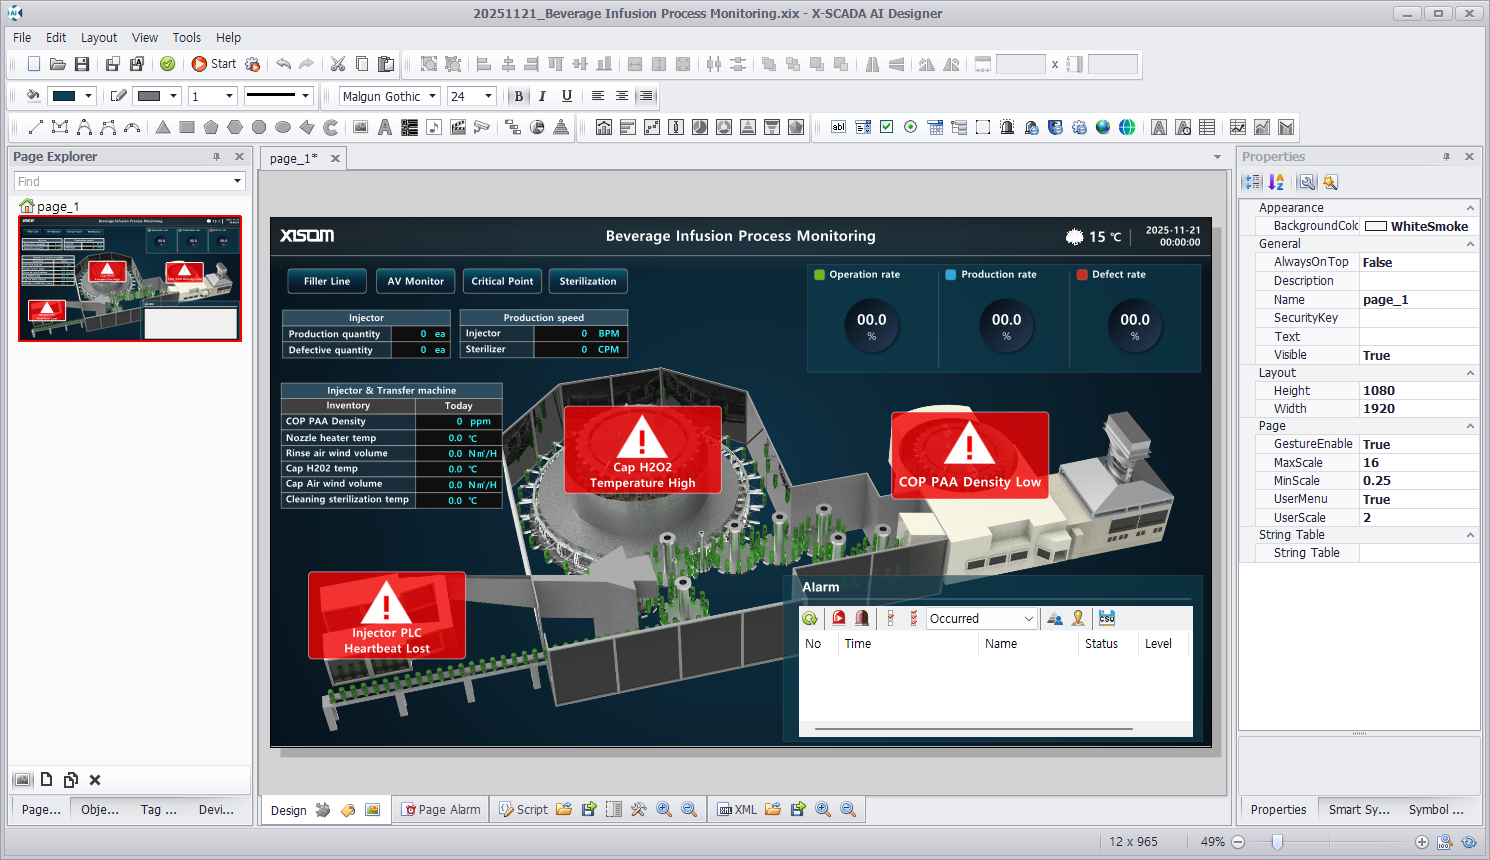The height and width of the screenshot is (860, 1490).
Task: Toggle Bold text formatting
Action: (x=518, y=96)
